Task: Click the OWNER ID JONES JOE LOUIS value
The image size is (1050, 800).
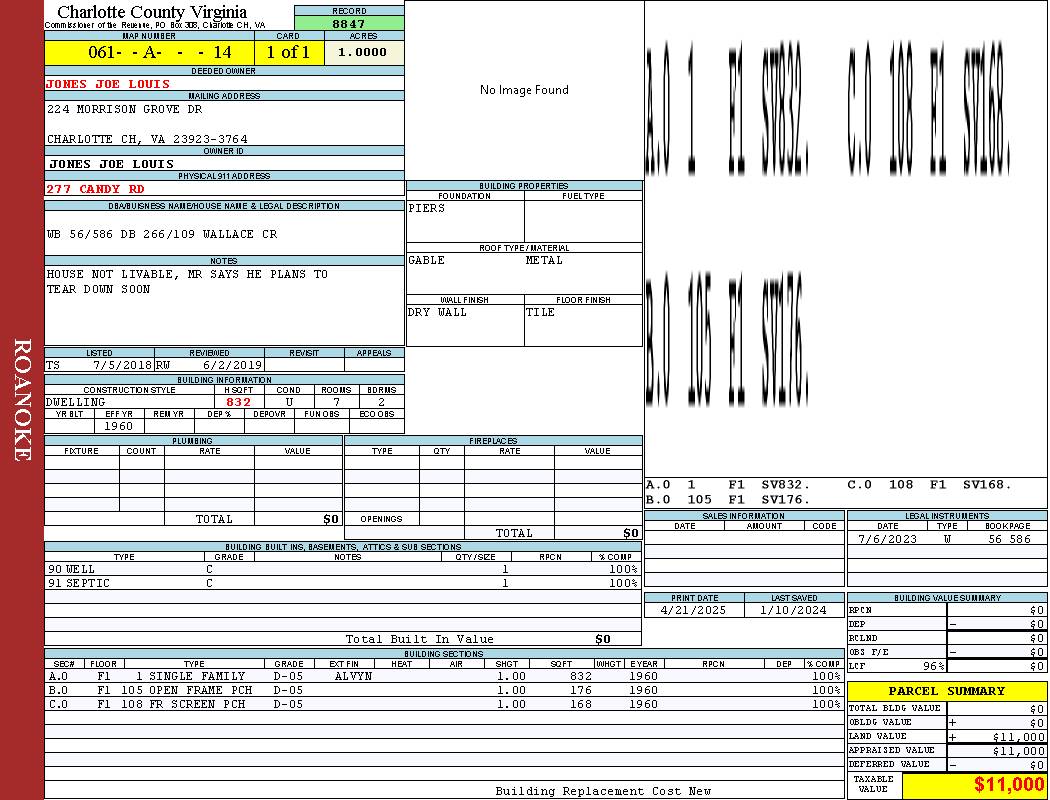Action: click(x=111, y=164)
